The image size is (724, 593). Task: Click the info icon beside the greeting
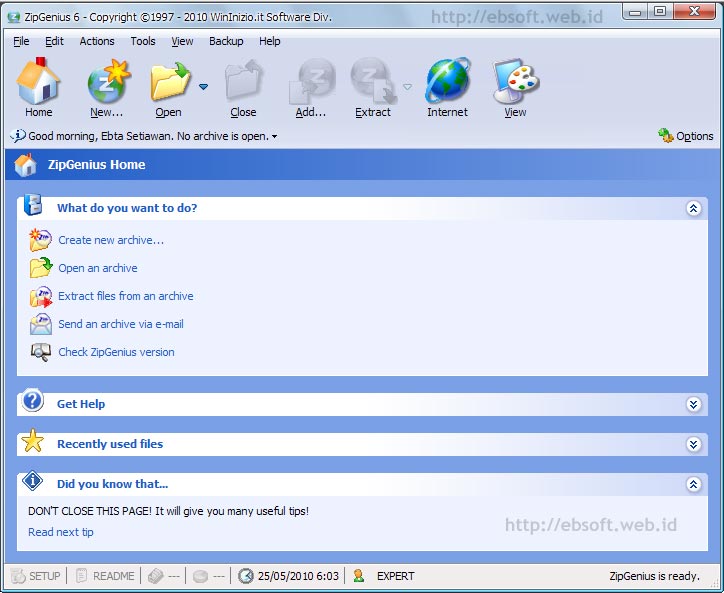[x=18, y=136]
